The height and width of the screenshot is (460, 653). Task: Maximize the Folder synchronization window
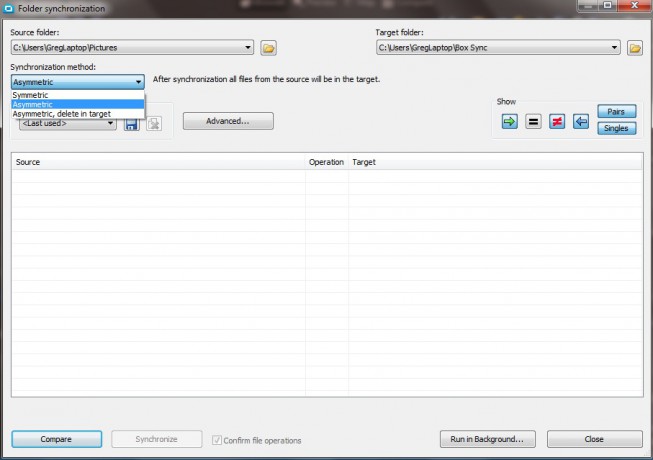coord(608,5)
